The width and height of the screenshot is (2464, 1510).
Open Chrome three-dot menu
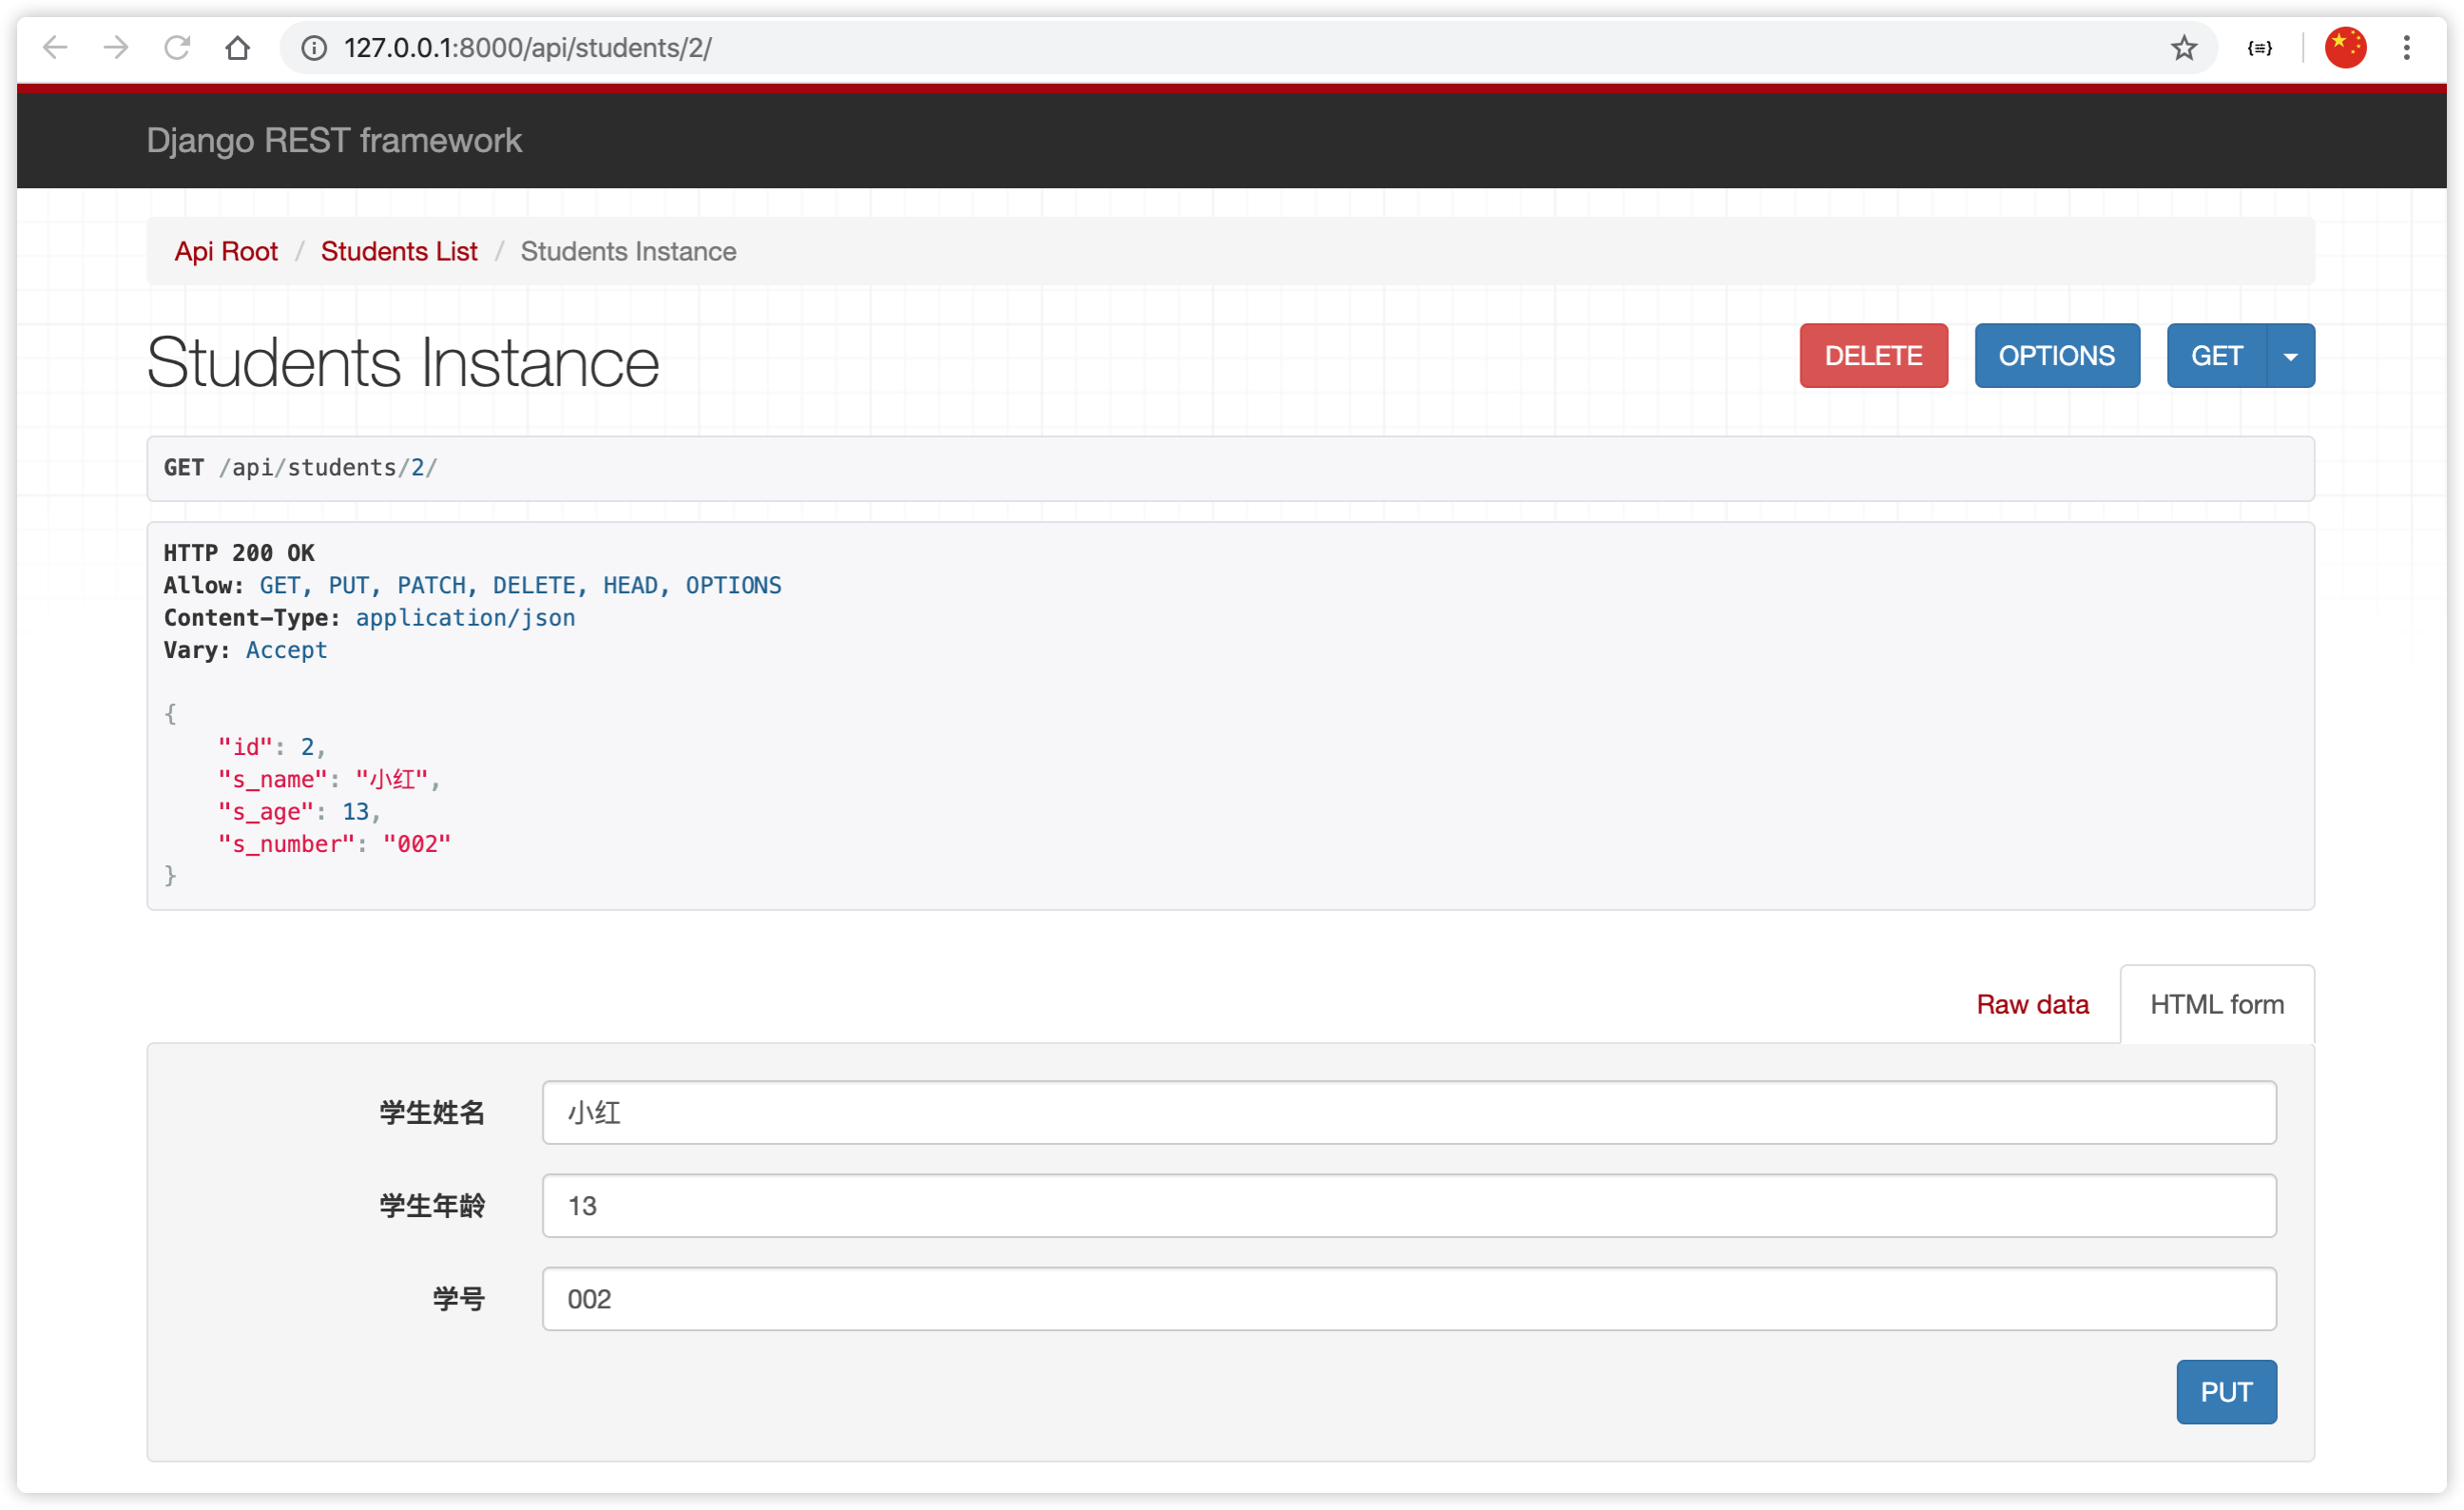click(x=2407, y=47)
